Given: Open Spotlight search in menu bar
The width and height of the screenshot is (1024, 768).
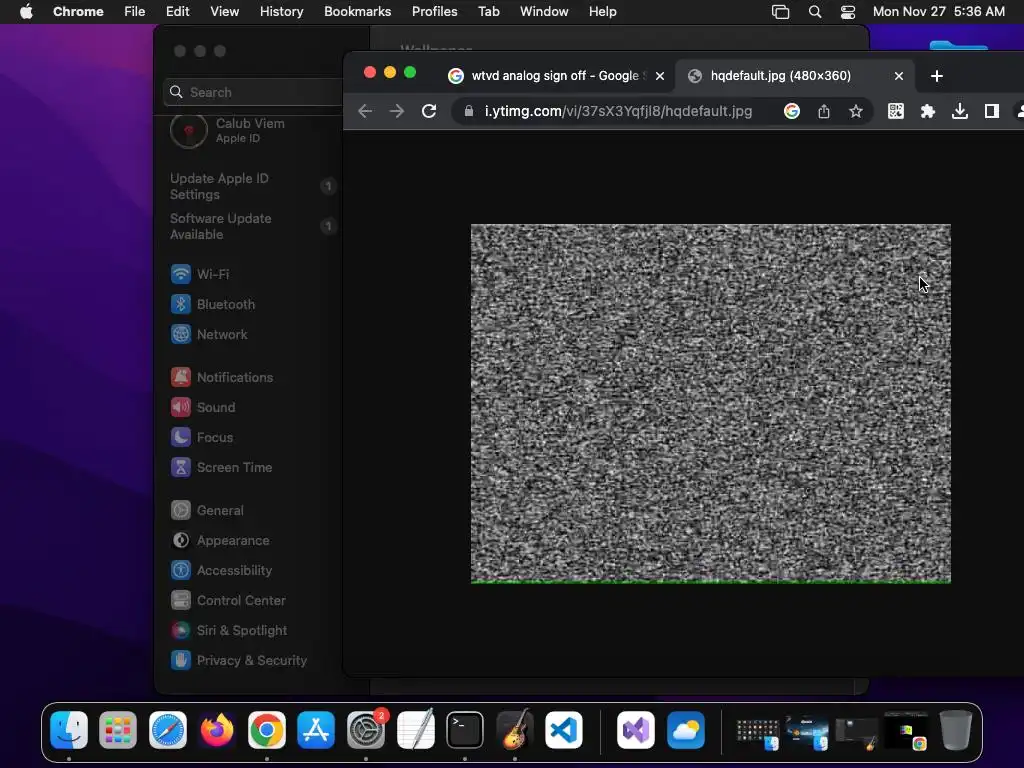Looking at the screenshot, I should [x=814, y=12].
